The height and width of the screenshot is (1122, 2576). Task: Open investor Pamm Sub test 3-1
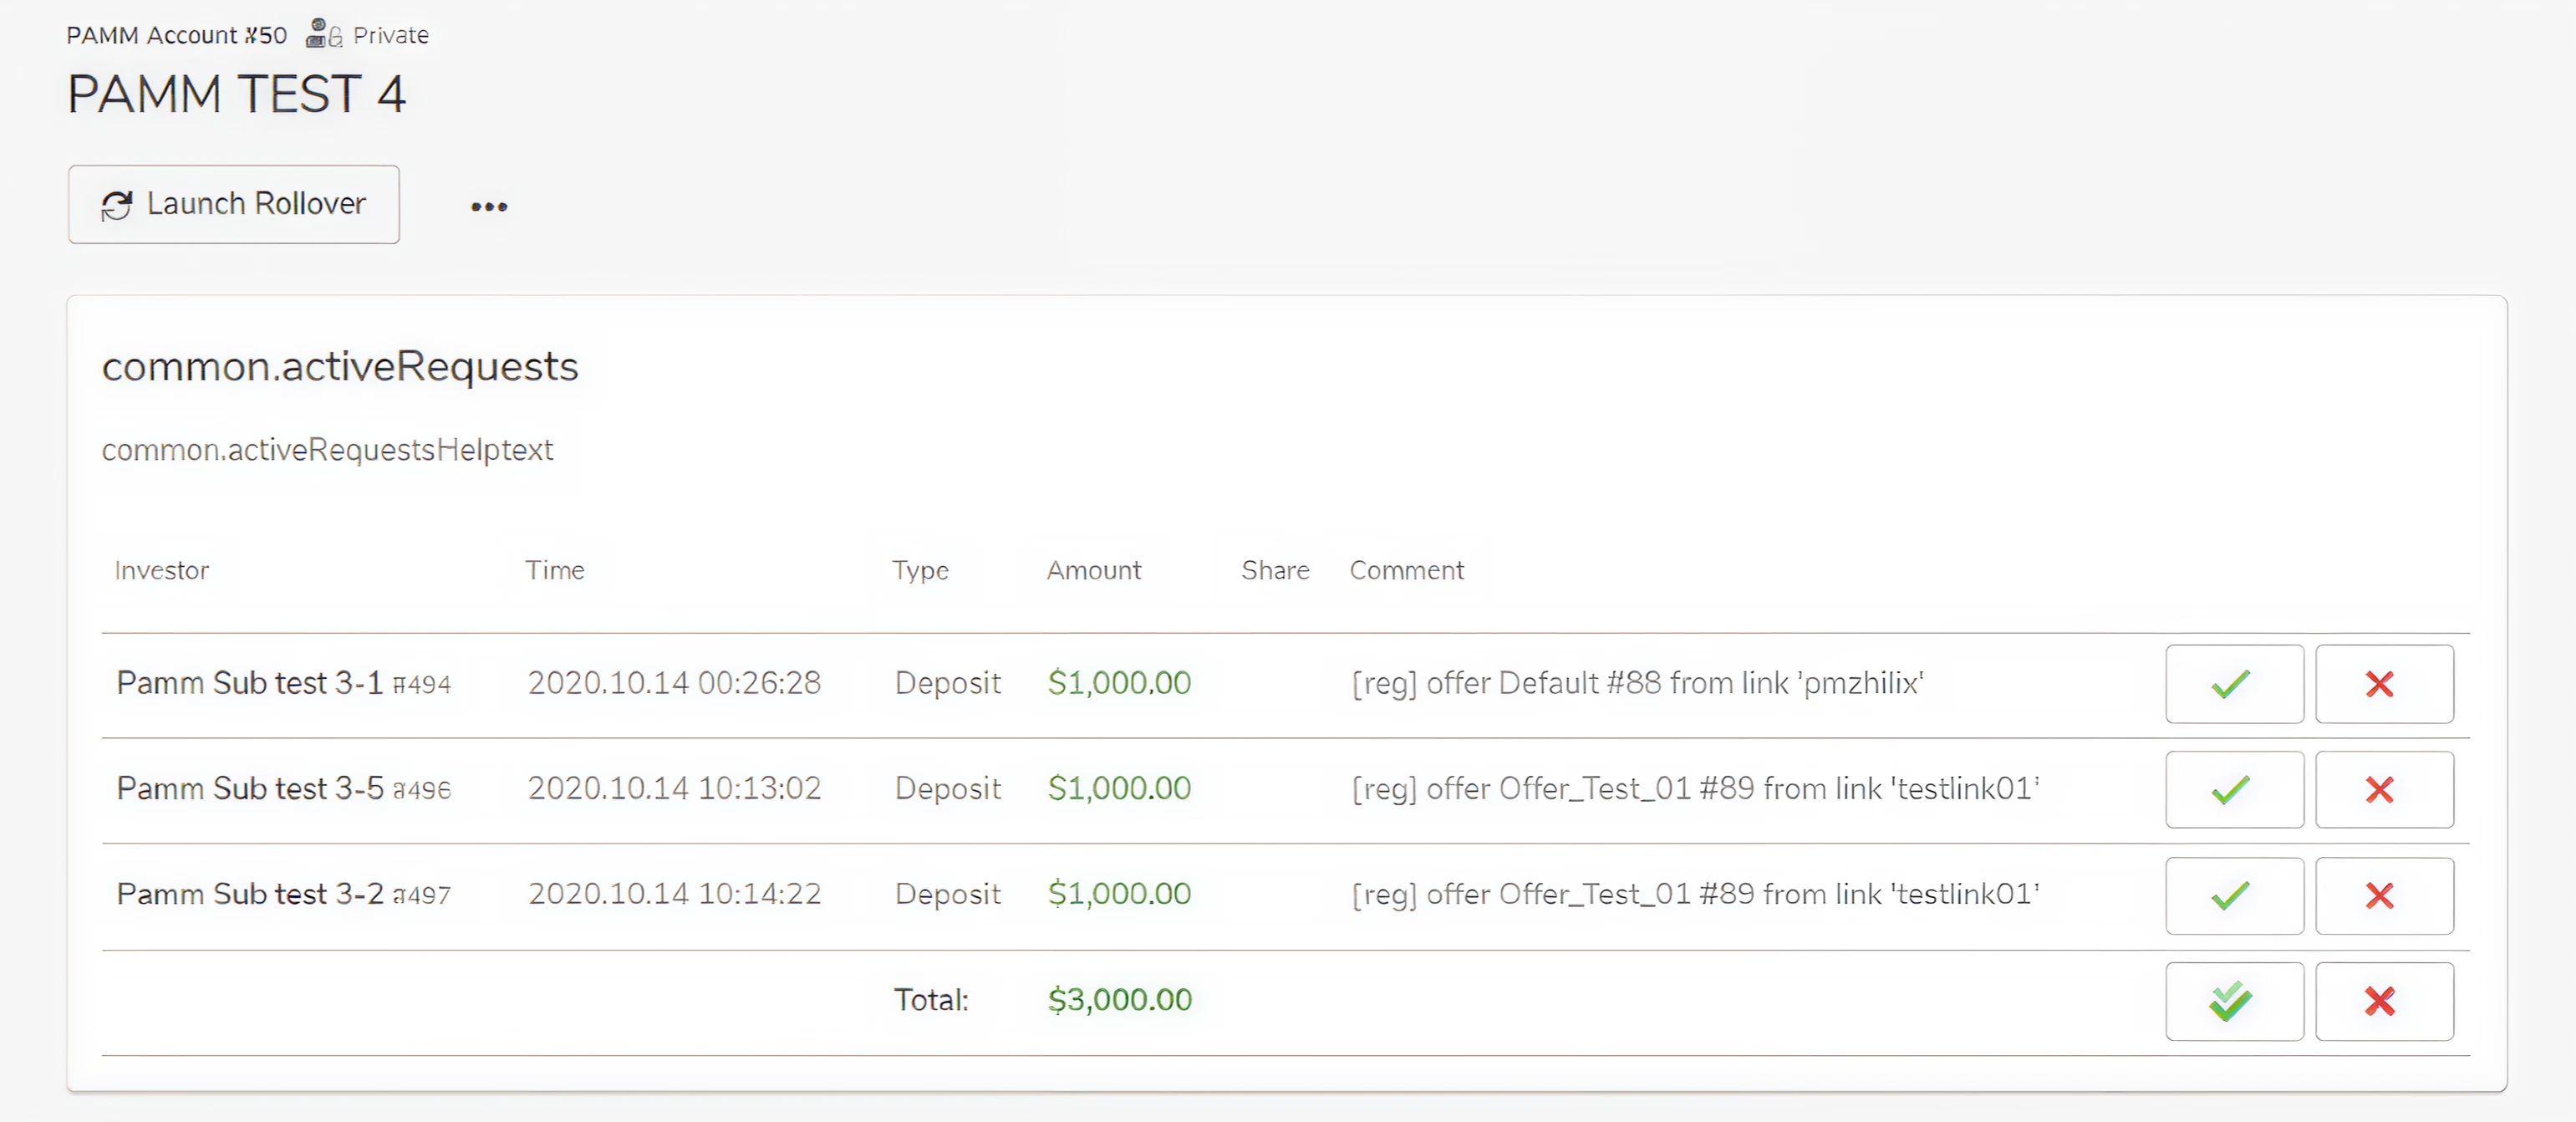click(x=250, y=683)
